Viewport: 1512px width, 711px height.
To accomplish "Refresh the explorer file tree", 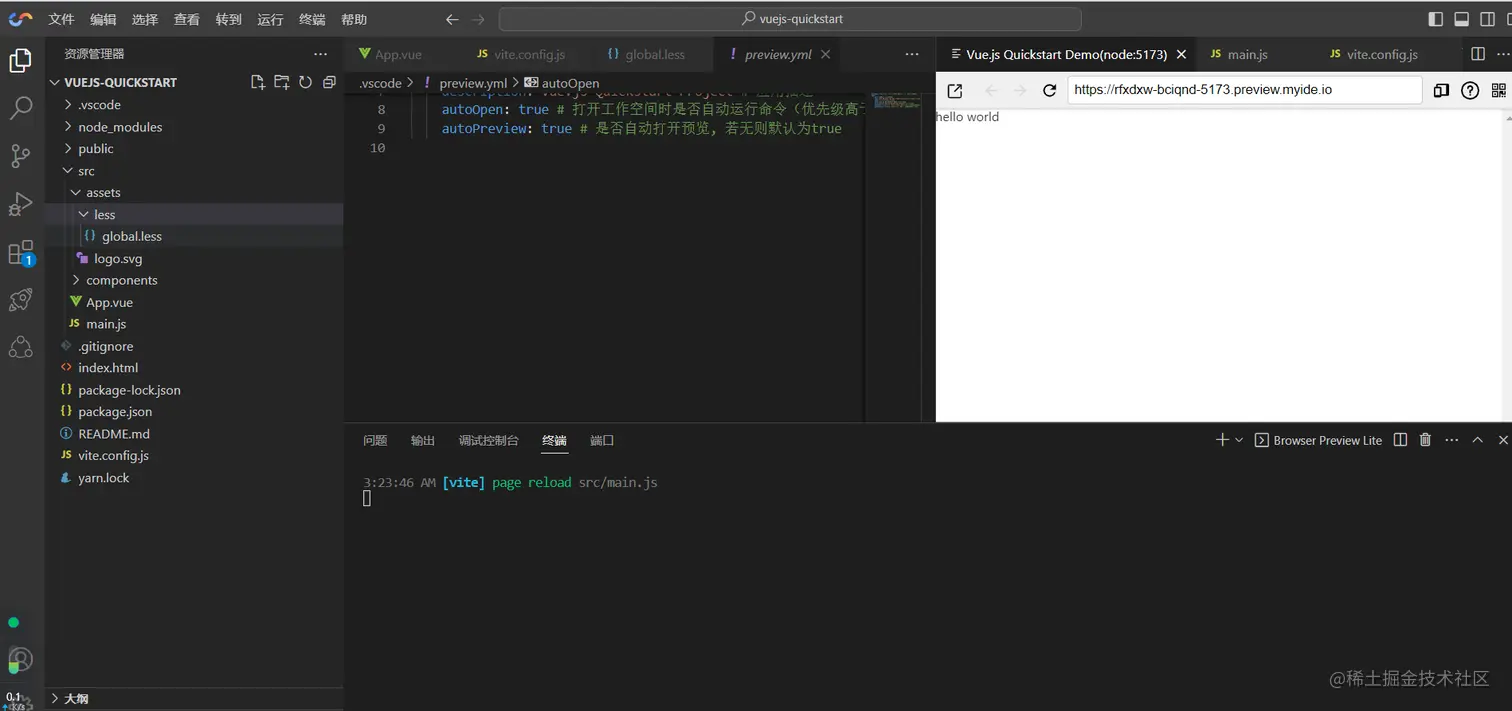I will [x=305, y=82].
